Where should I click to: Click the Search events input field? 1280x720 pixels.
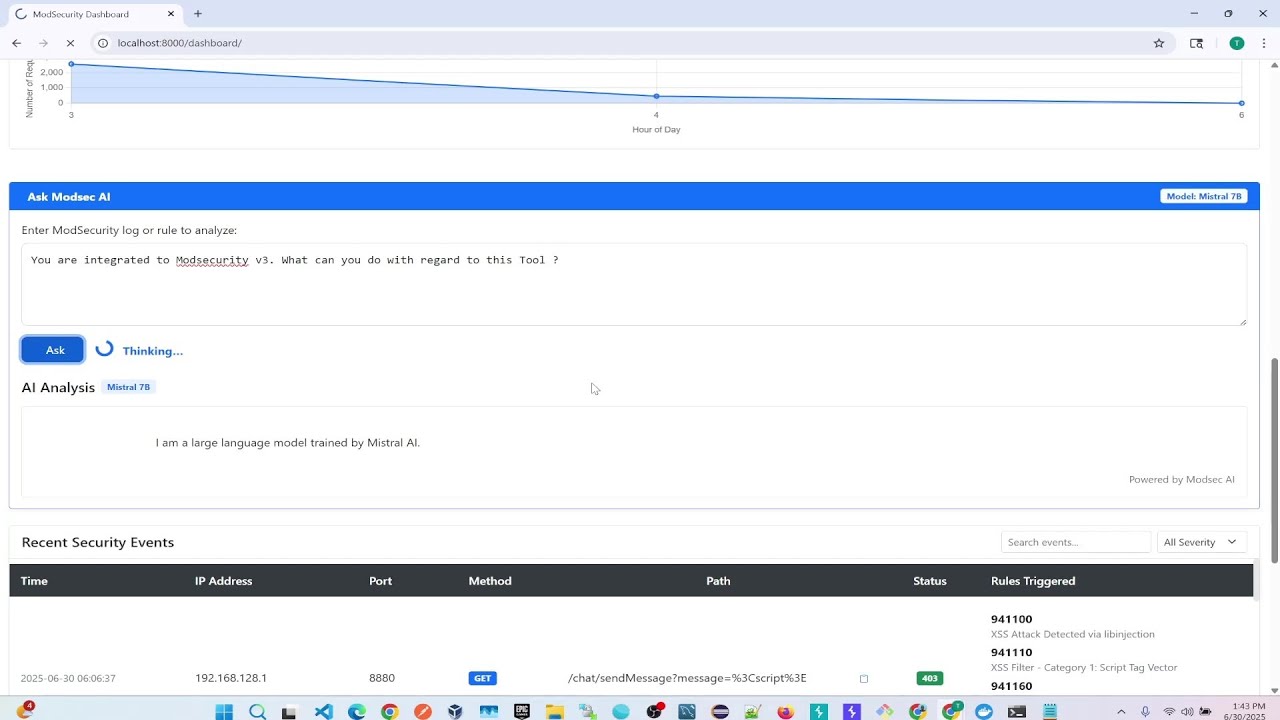[x=1075, y=542]
